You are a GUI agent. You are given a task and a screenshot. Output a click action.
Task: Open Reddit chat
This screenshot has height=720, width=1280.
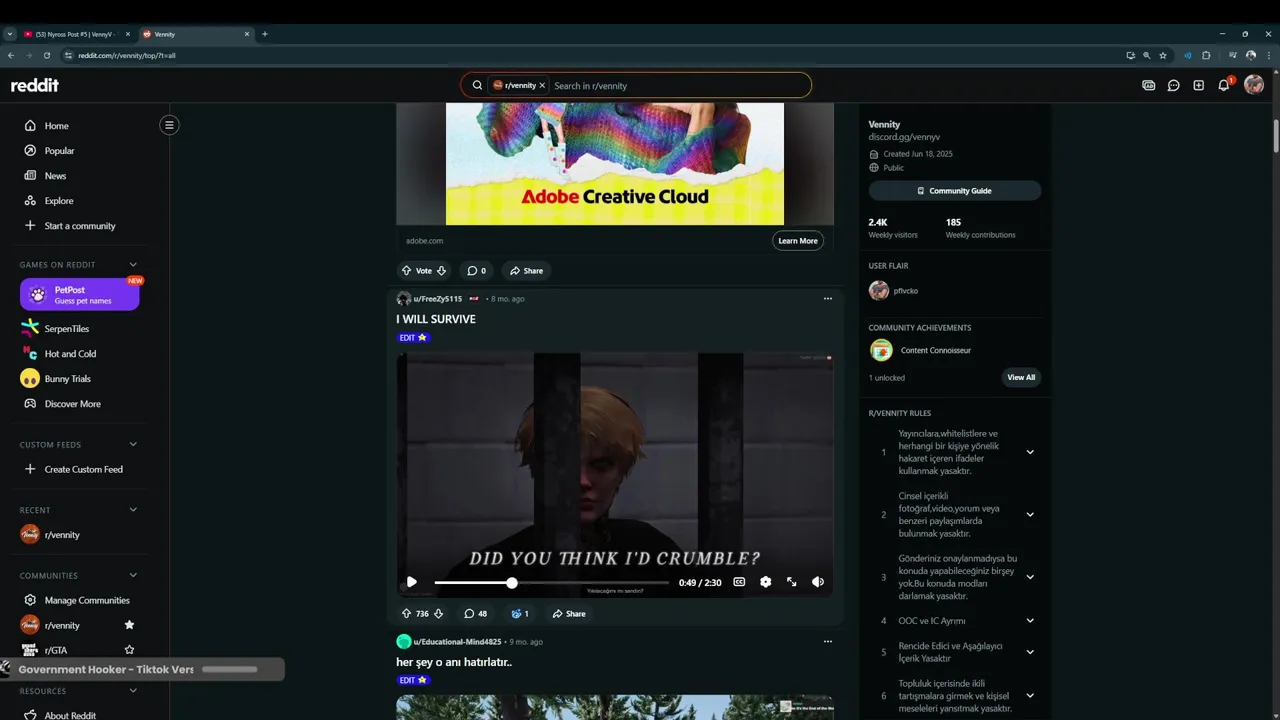[x=1173, y=85]
